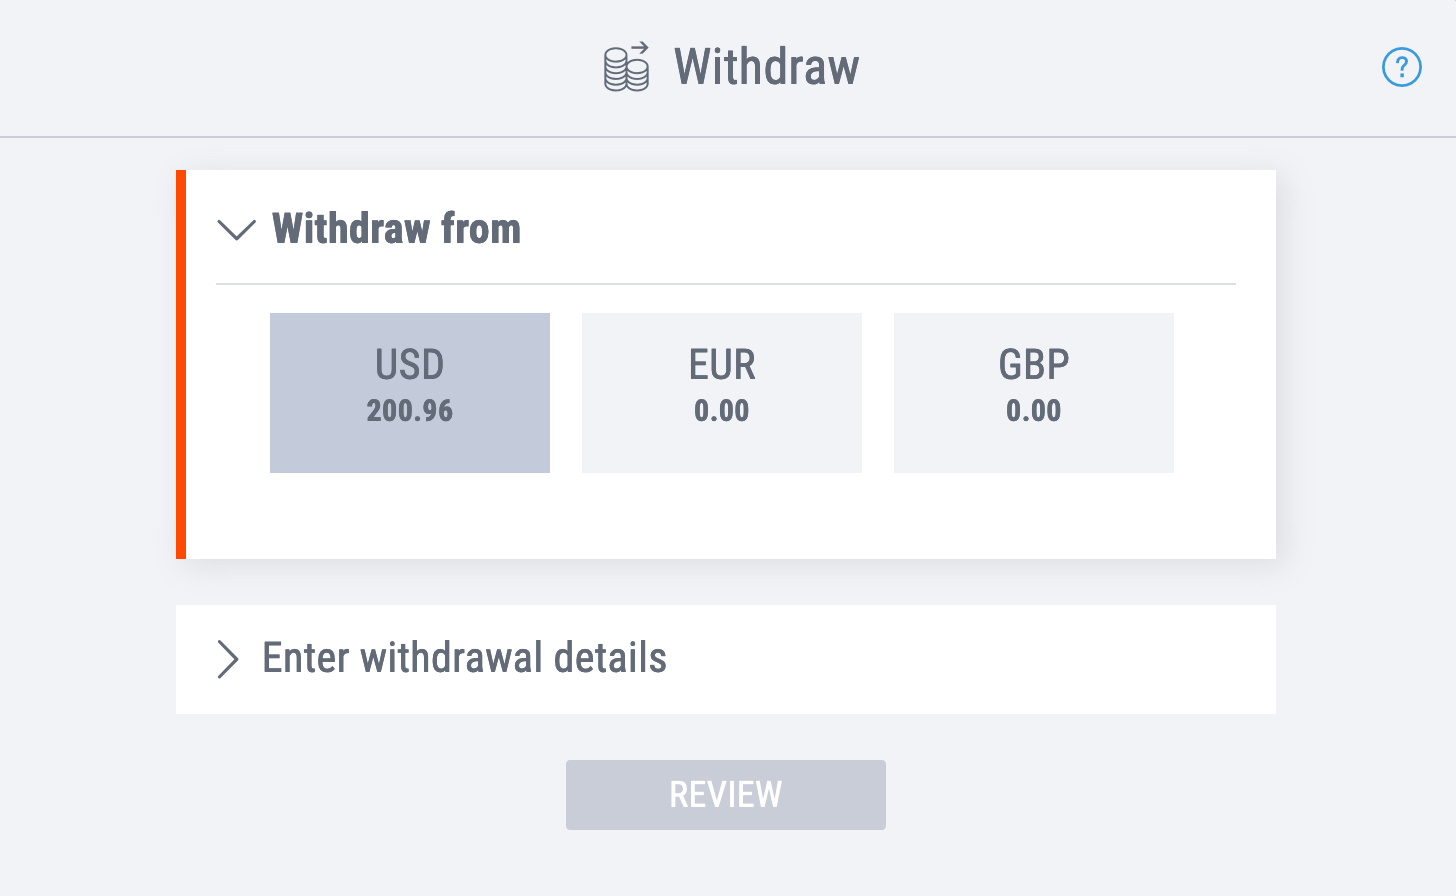Click the 0.00 balance under EUR
This screenshot has width=1456, height=896.
tap(722, 411)
